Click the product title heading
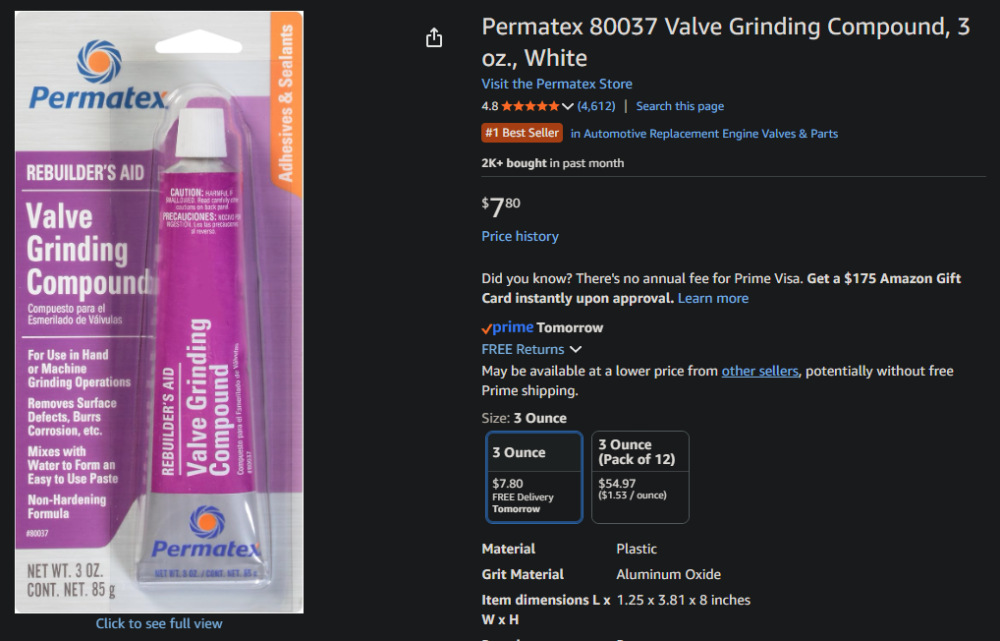 tap(725, 42)
